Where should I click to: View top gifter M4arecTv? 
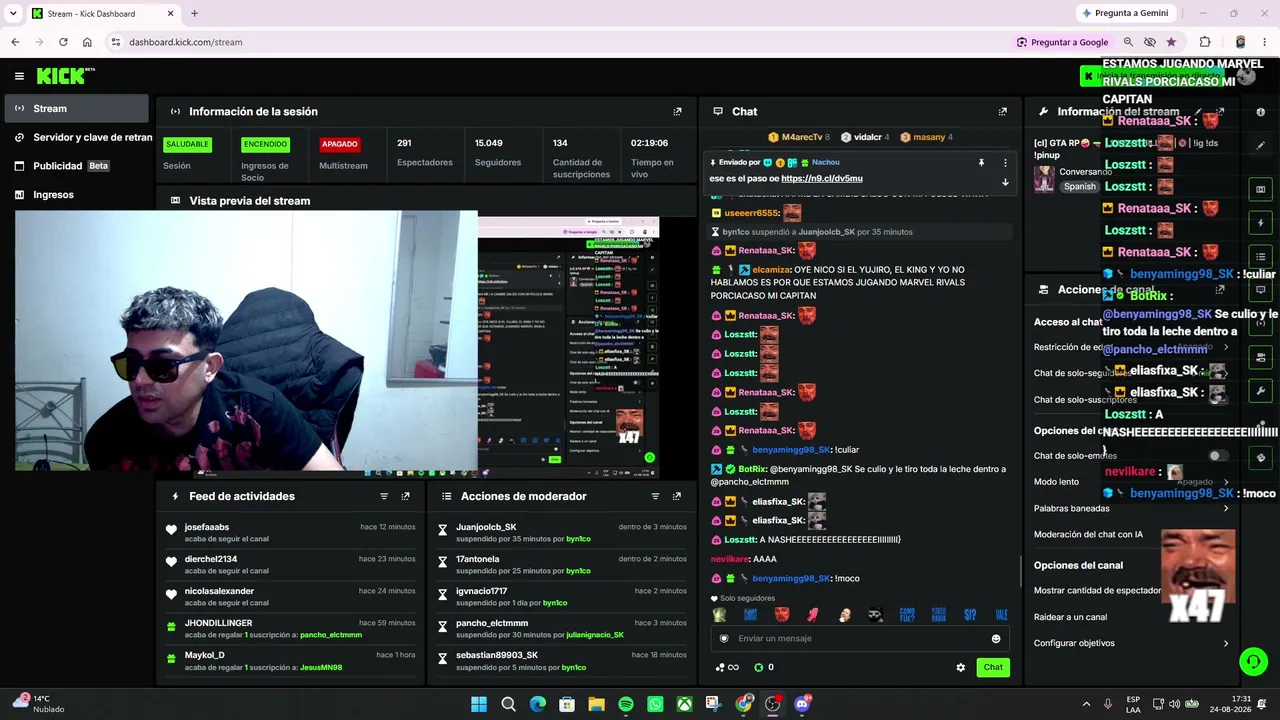[798, 137]
